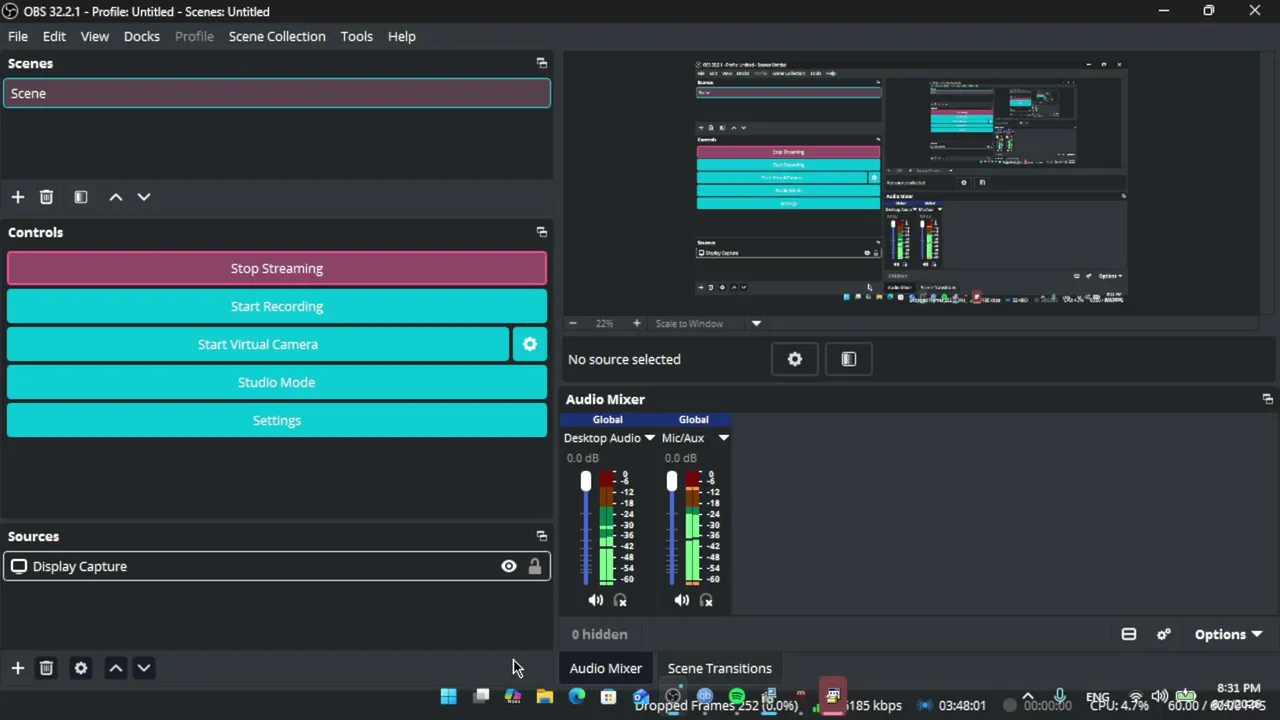Expand the Desktop Audio channel dropdown arrow
This screenshot has height=720, width=1280.
tap(650, 438)
